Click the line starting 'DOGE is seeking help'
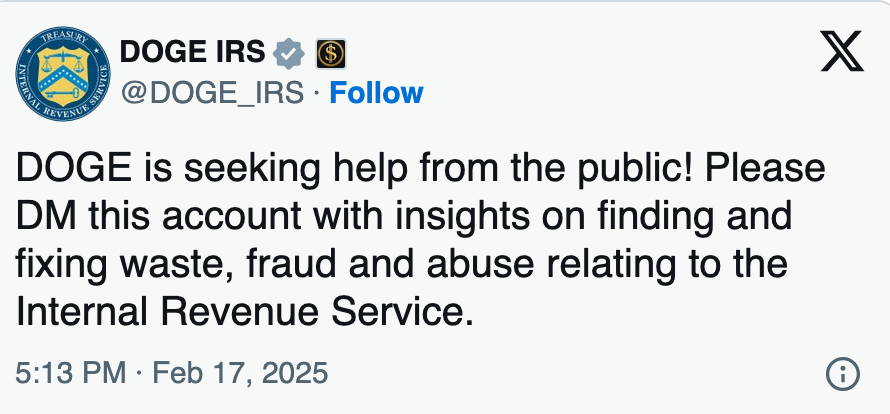890x414 pixels. pos(421,169)
